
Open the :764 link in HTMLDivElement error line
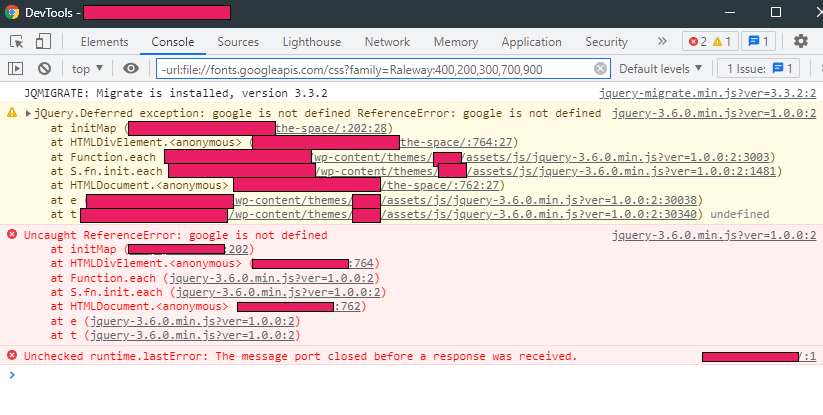[361, 263]
